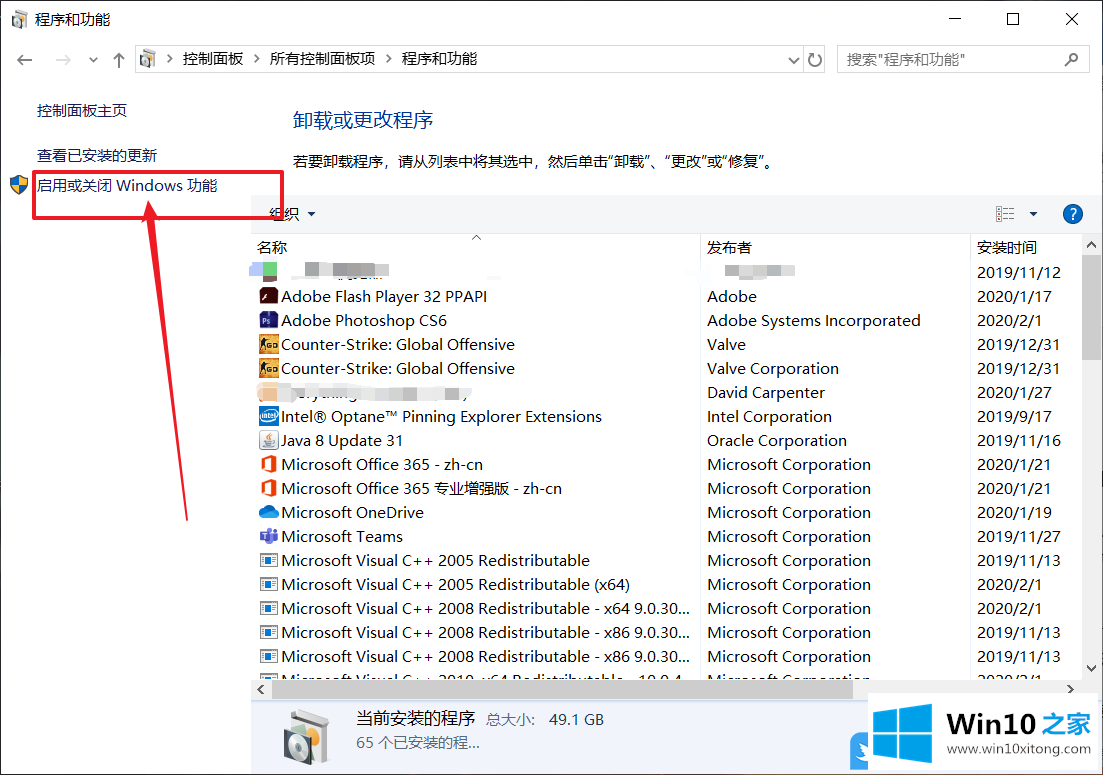The height and width of the screenshot is (775, 1103).
Task: Open more view options dropdown arrow
Action: click(x=1033, y=214)
